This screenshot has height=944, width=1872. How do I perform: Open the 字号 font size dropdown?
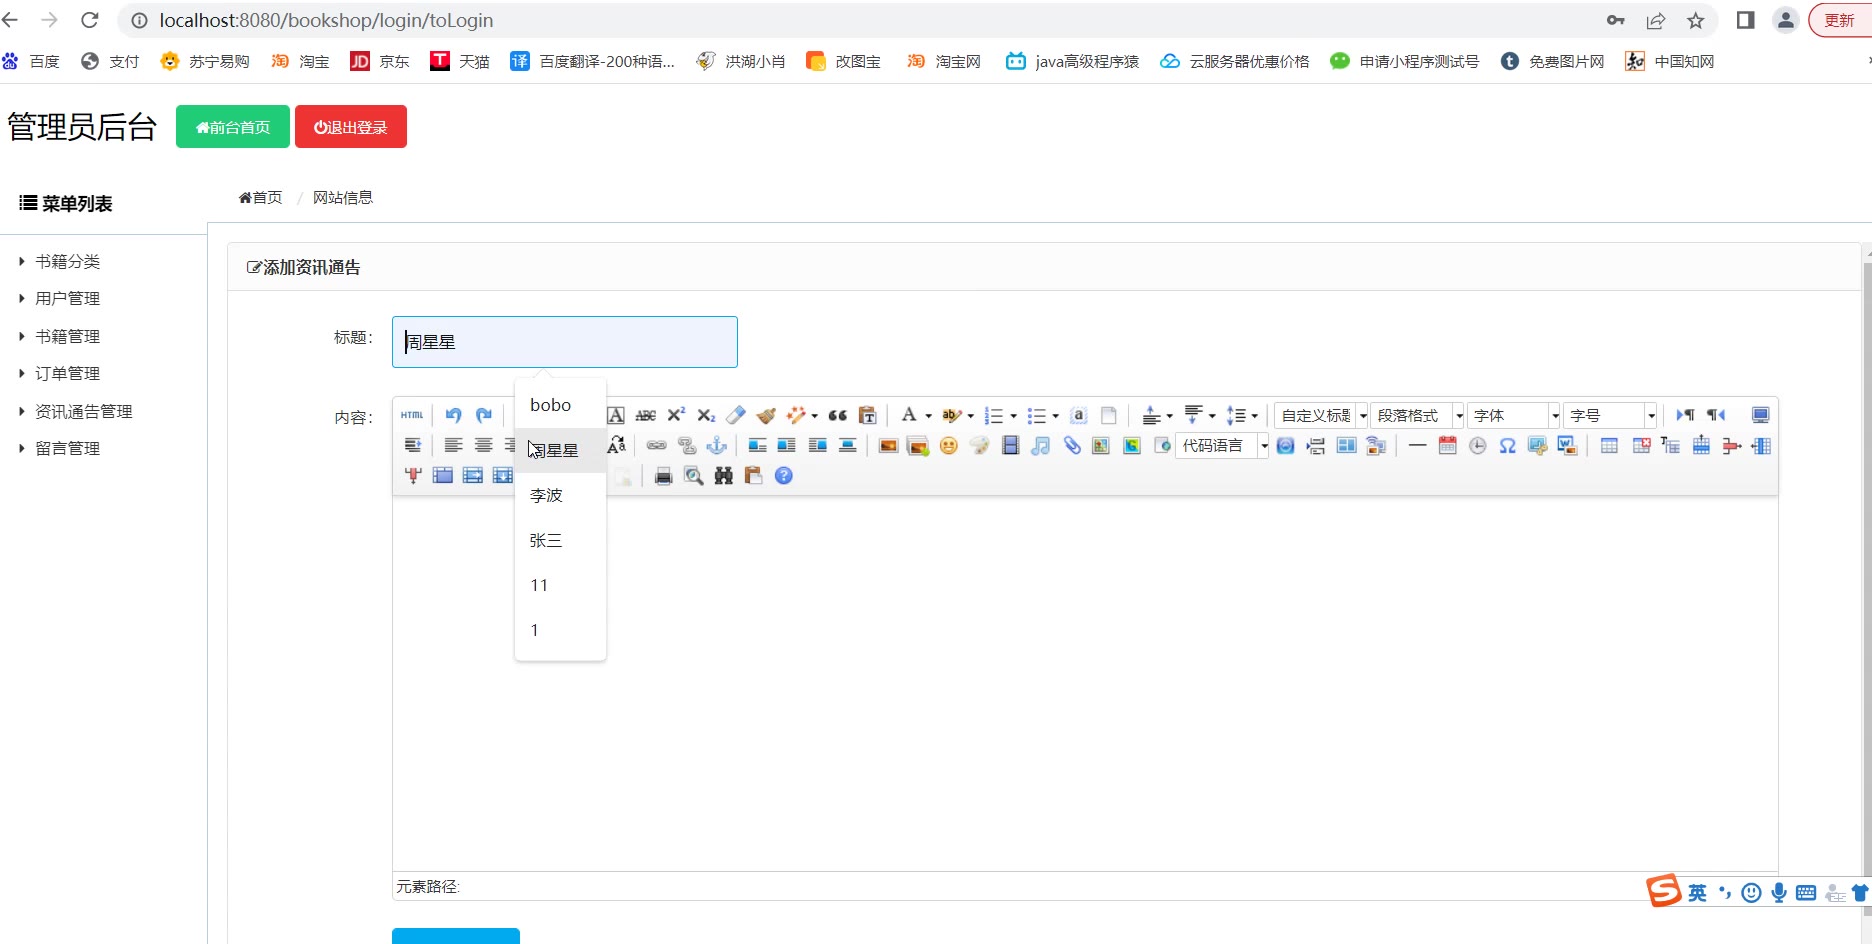coord(1610,415)
